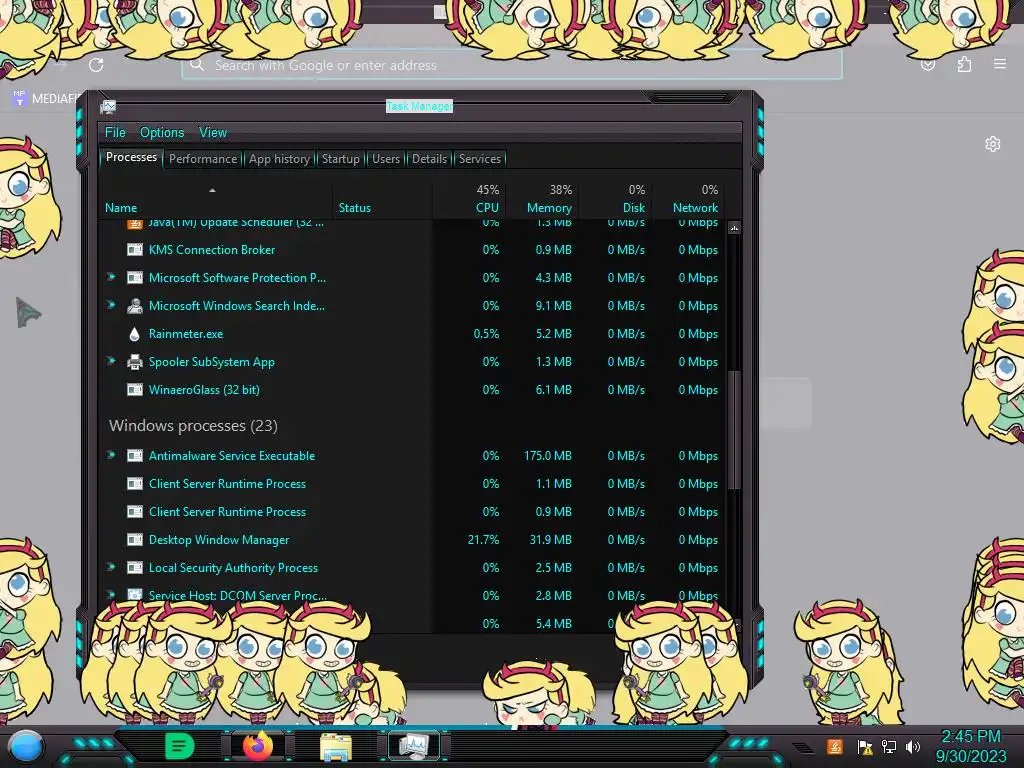
Task: Reload the page in Firefox
Action: coord(96,65)
